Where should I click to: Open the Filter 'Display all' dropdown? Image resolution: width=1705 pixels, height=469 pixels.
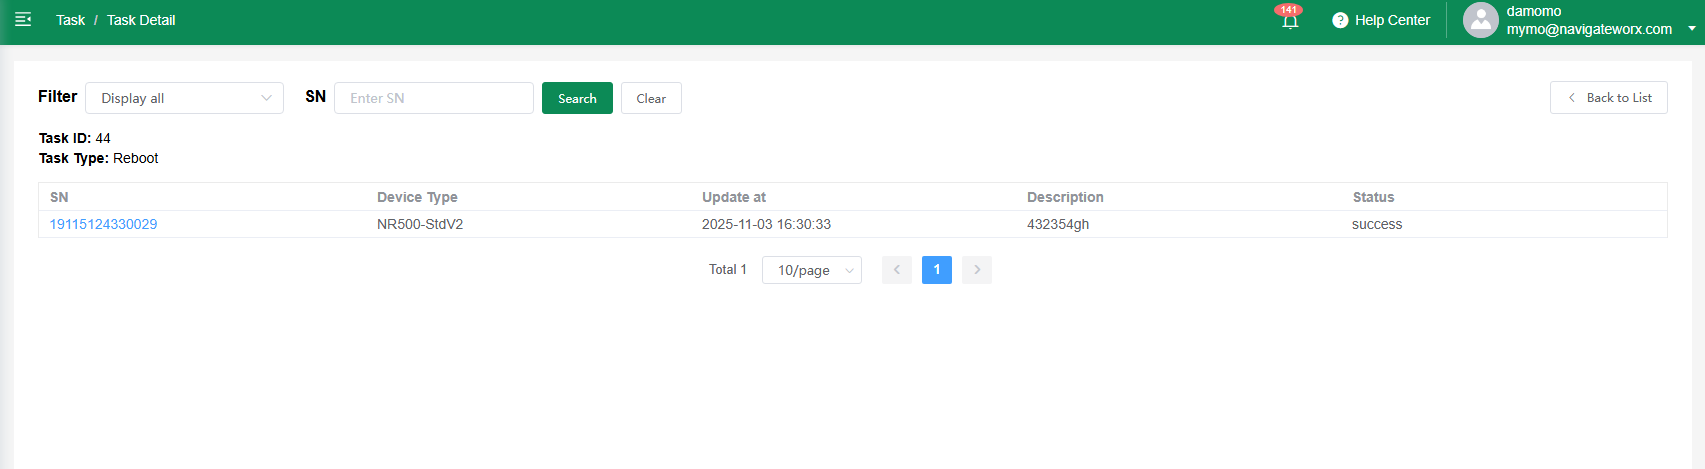click(x=185, y=98)
